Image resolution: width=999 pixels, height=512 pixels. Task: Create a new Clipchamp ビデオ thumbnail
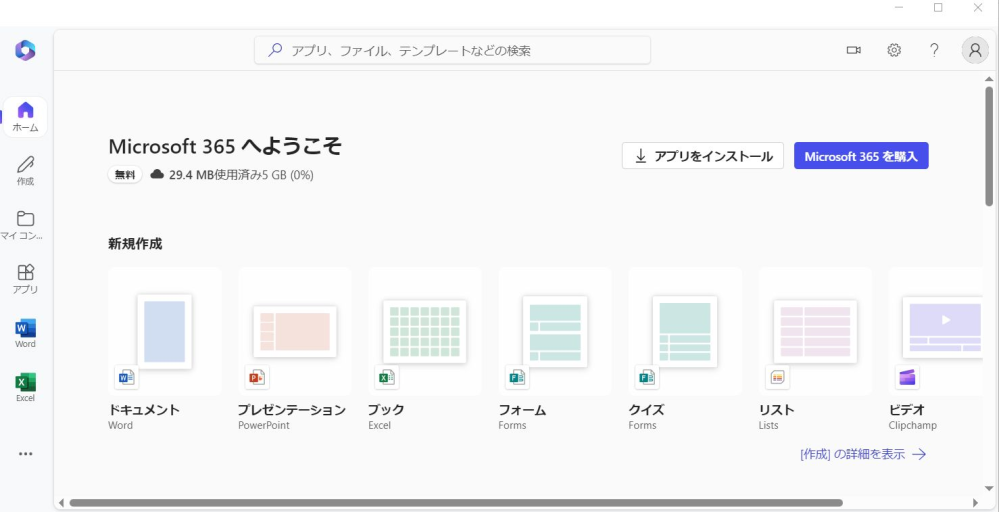[x=935, y=332]
